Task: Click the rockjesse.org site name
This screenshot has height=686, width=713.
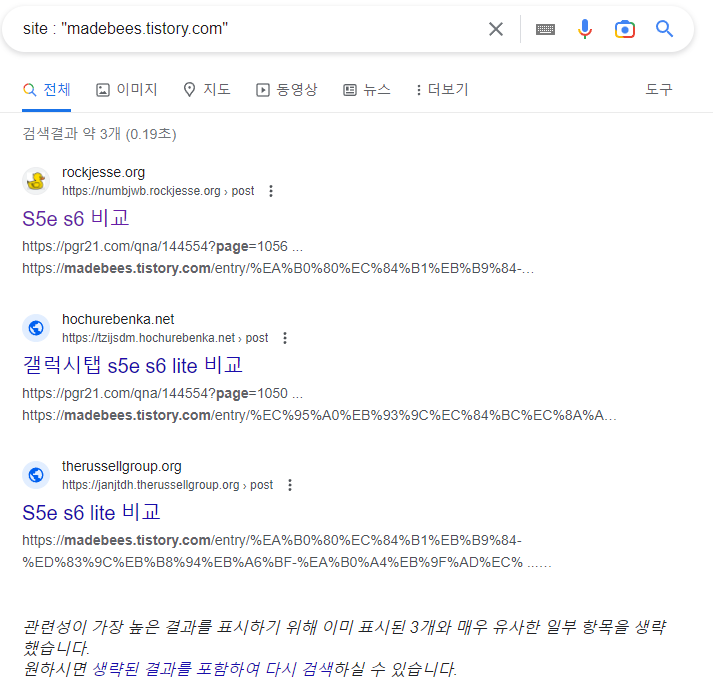Action: 103,172
